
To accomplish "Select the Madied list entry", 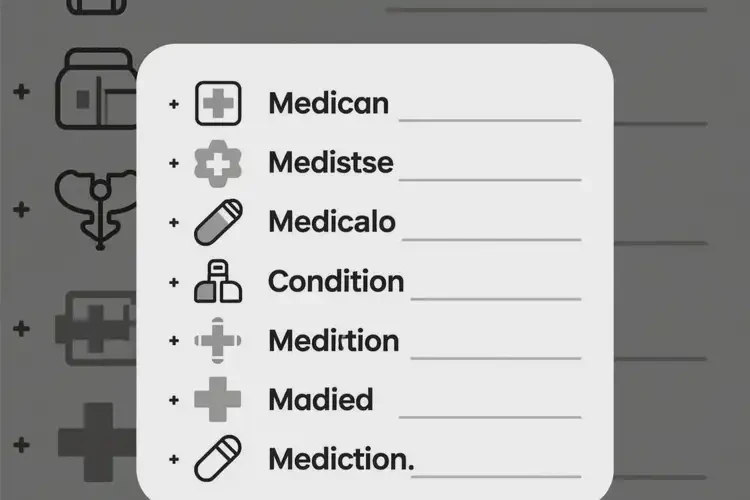I will (x=320, y=400).
